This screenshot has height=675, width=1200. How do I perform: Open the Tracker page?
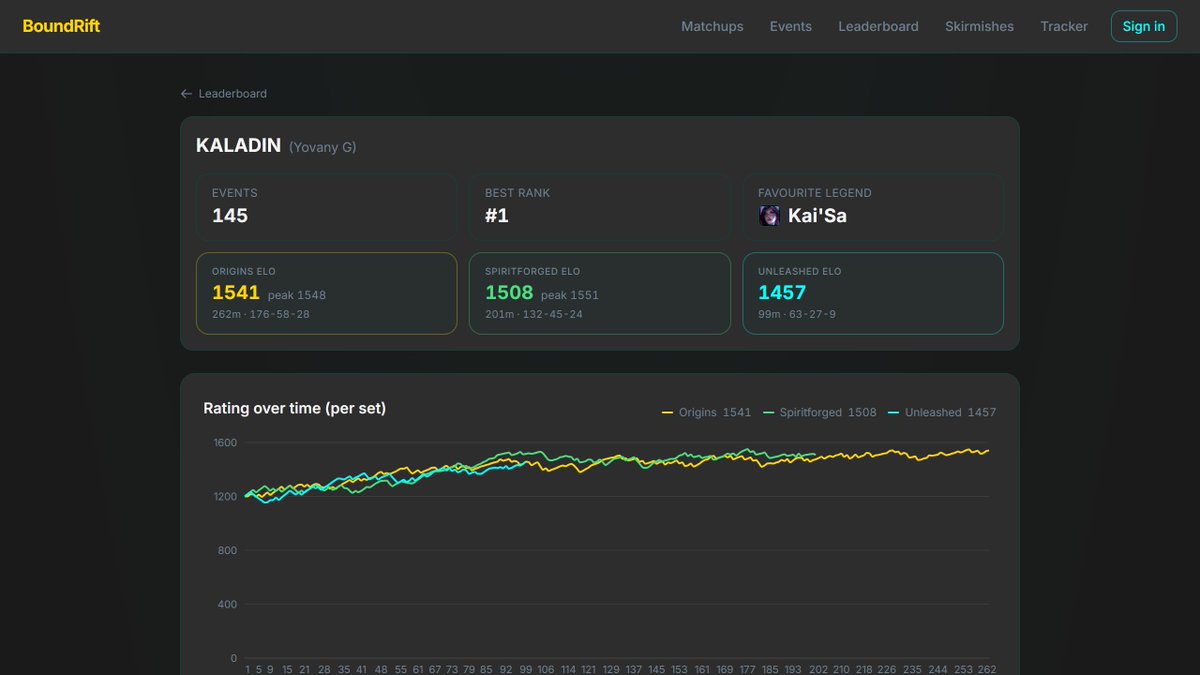(1063, 27)
